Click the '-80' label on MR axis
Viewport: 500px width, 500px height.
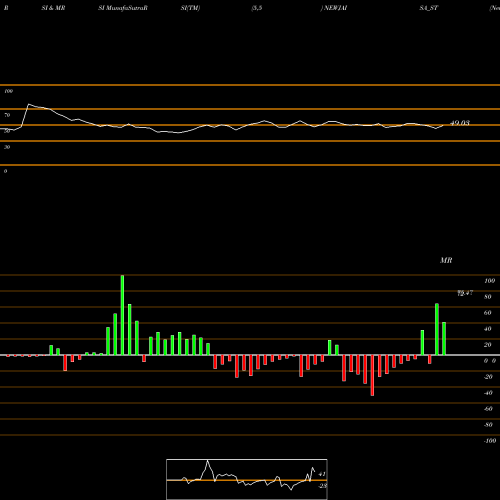click(x=488, y=425)
